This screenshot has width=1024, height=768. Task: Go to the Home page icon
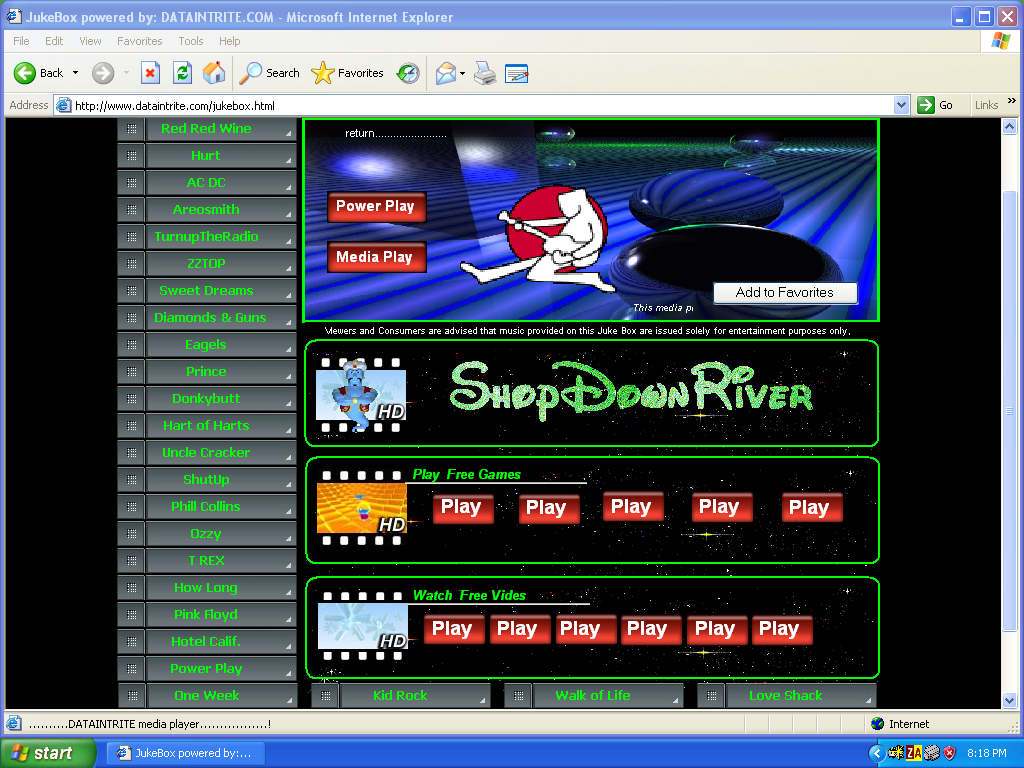tap(214, 73)
